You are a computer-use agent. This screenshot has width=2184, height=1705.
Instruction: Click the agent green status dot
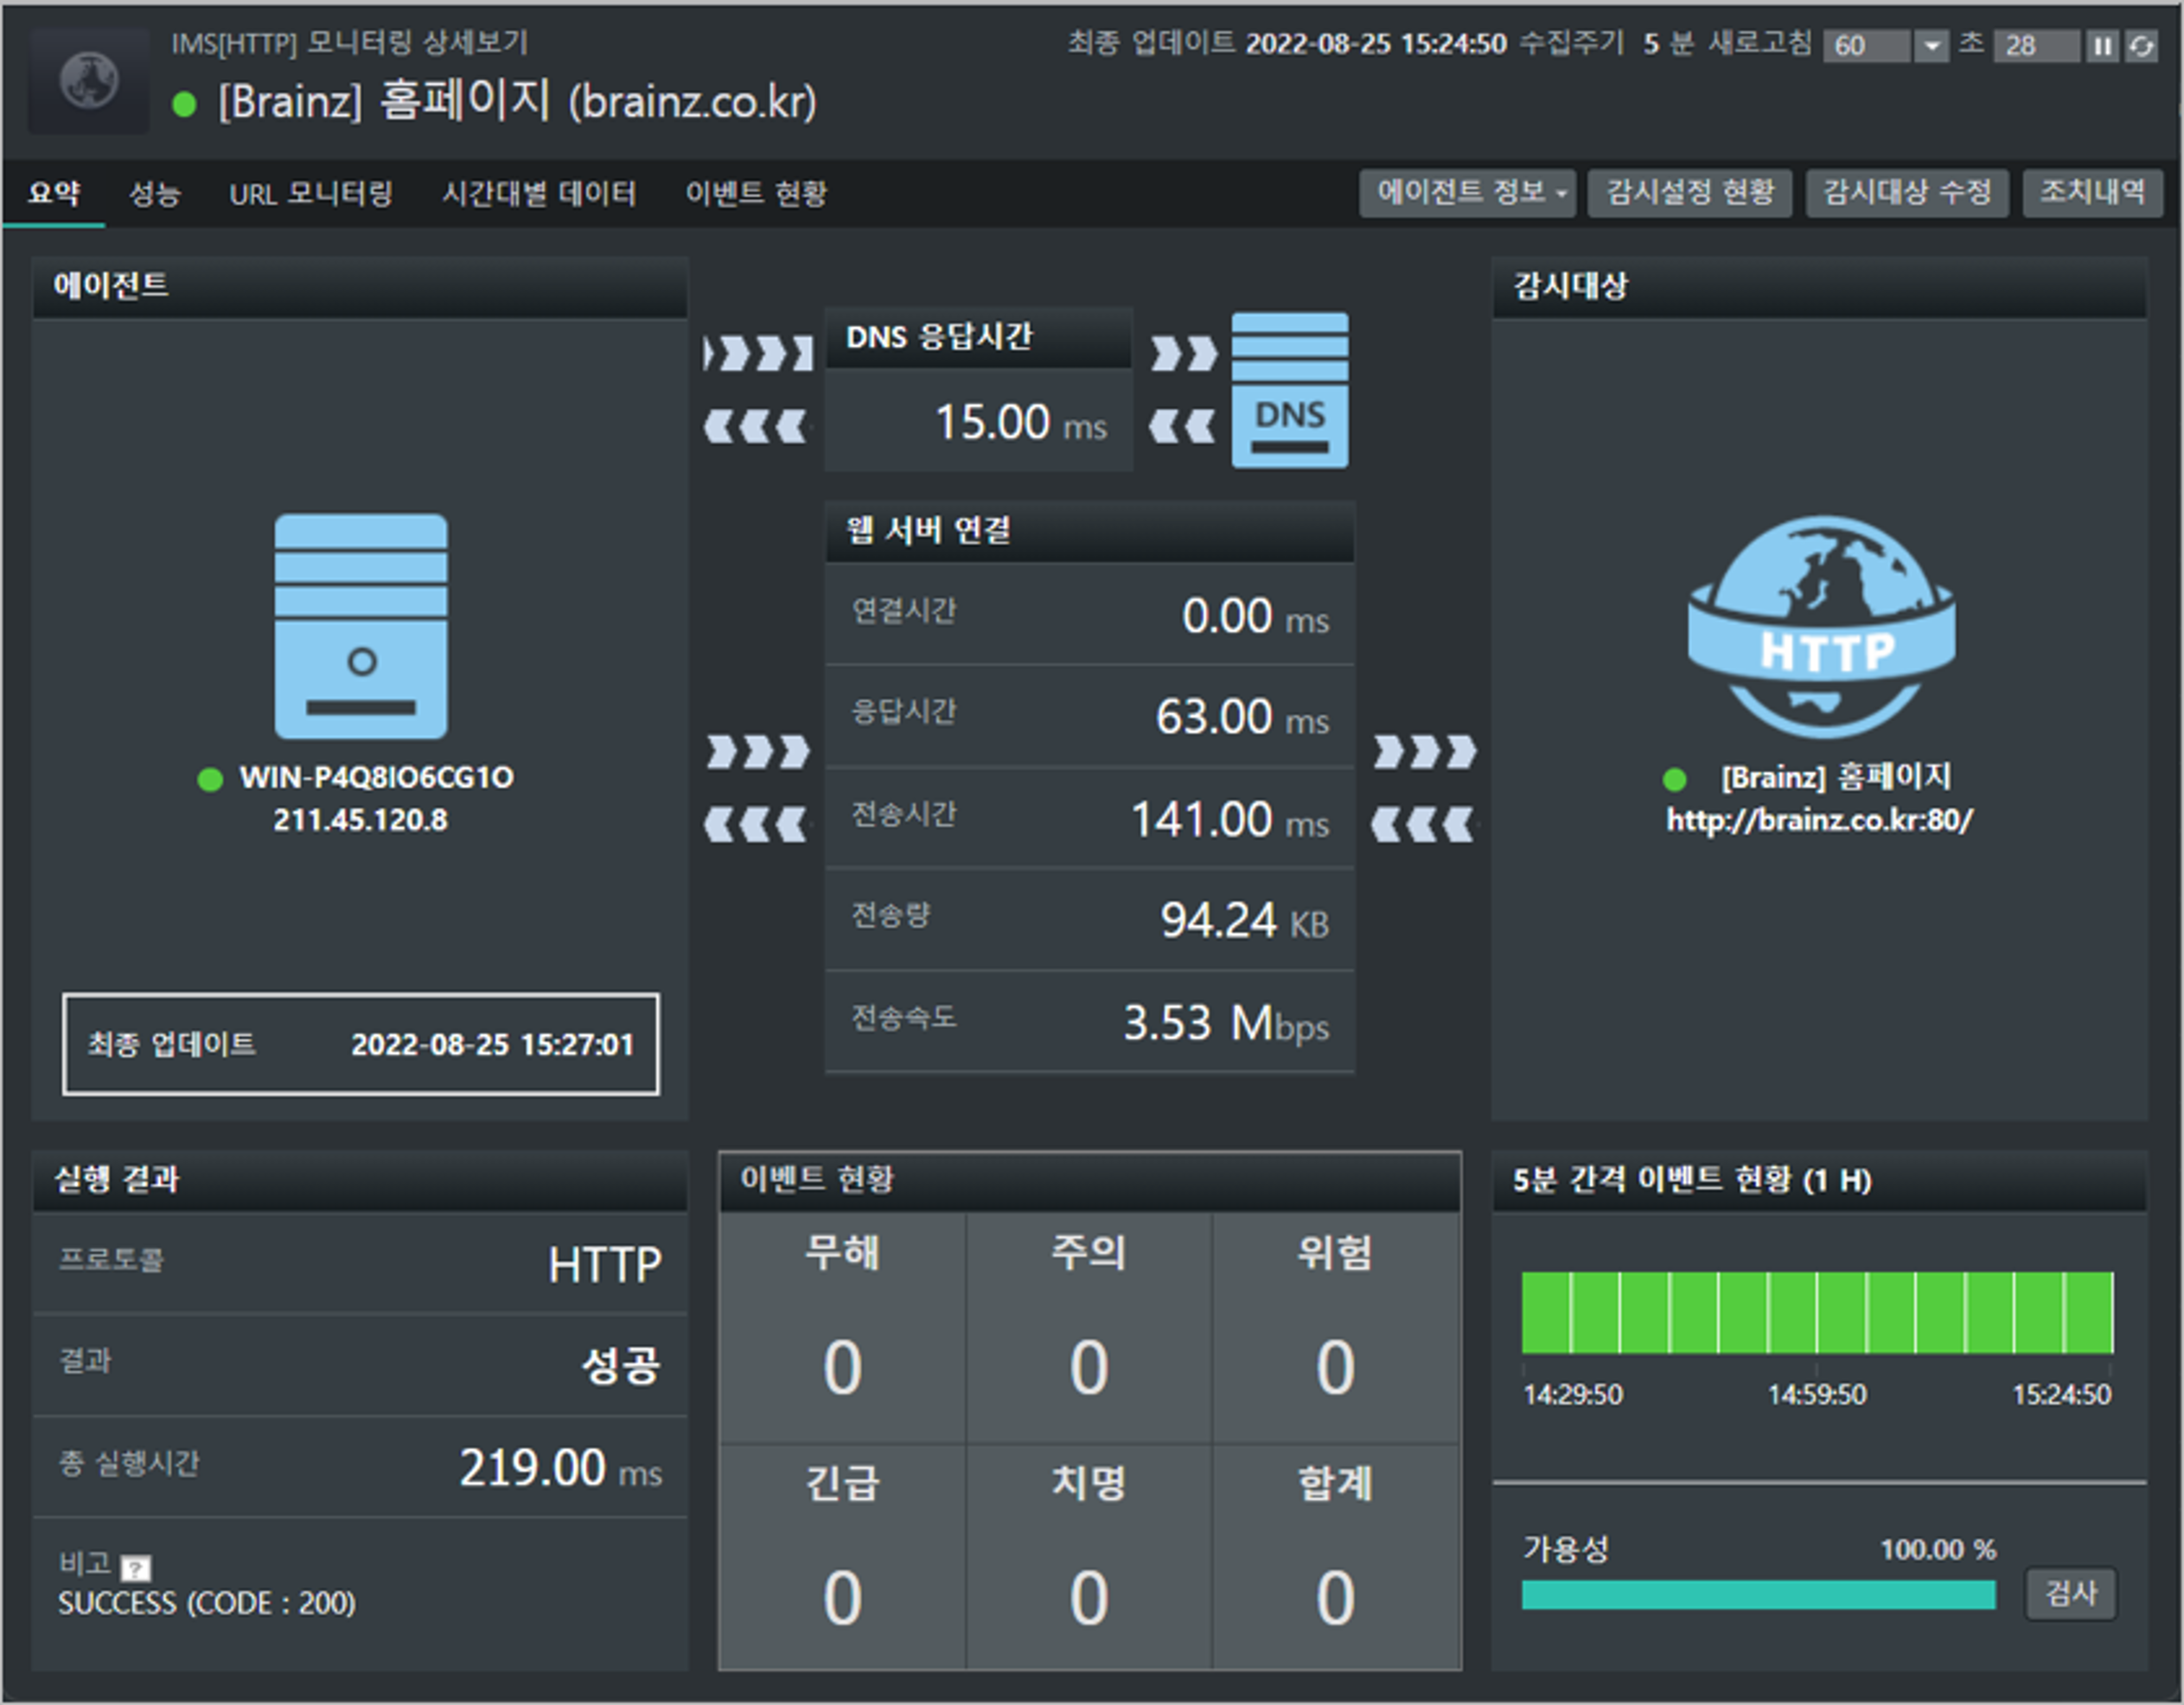(210, 779)
